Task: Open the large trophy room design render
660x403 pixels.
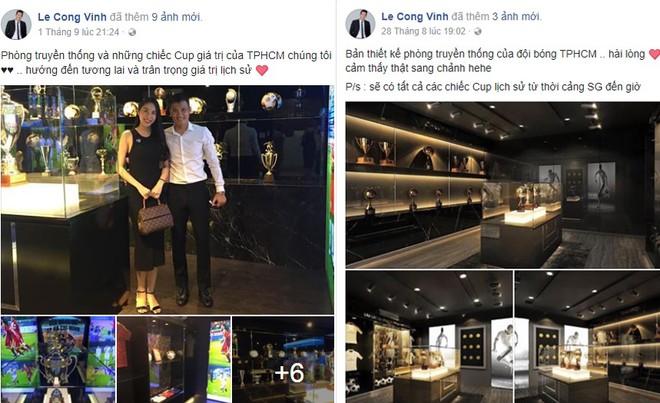Action: 503,185
